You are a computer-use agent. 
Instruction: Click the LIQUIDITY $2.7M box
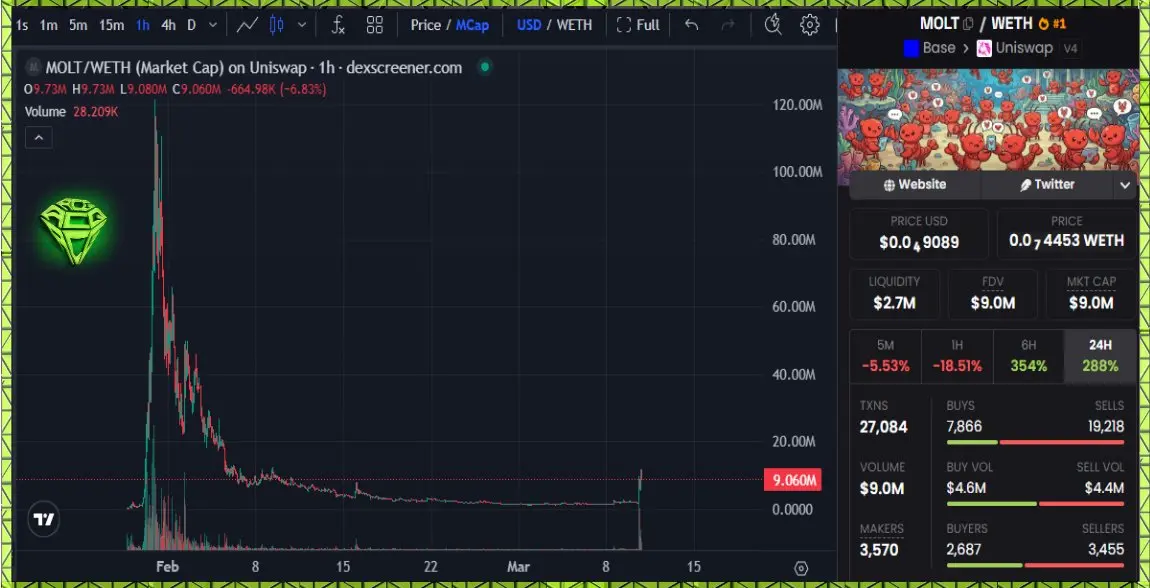pos(894,293)
